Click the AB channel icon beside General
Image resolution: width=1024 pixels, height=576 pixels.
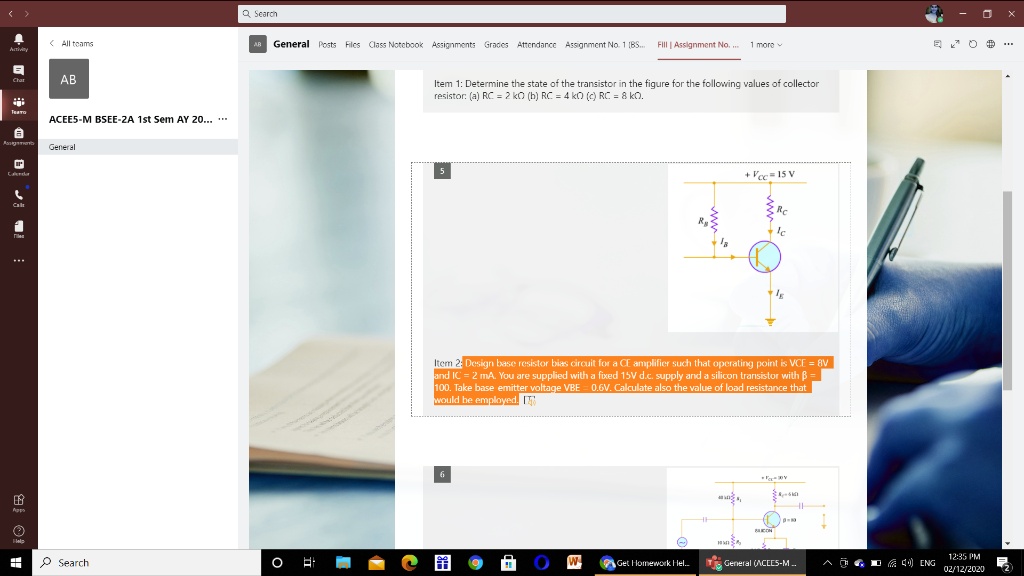257,44
